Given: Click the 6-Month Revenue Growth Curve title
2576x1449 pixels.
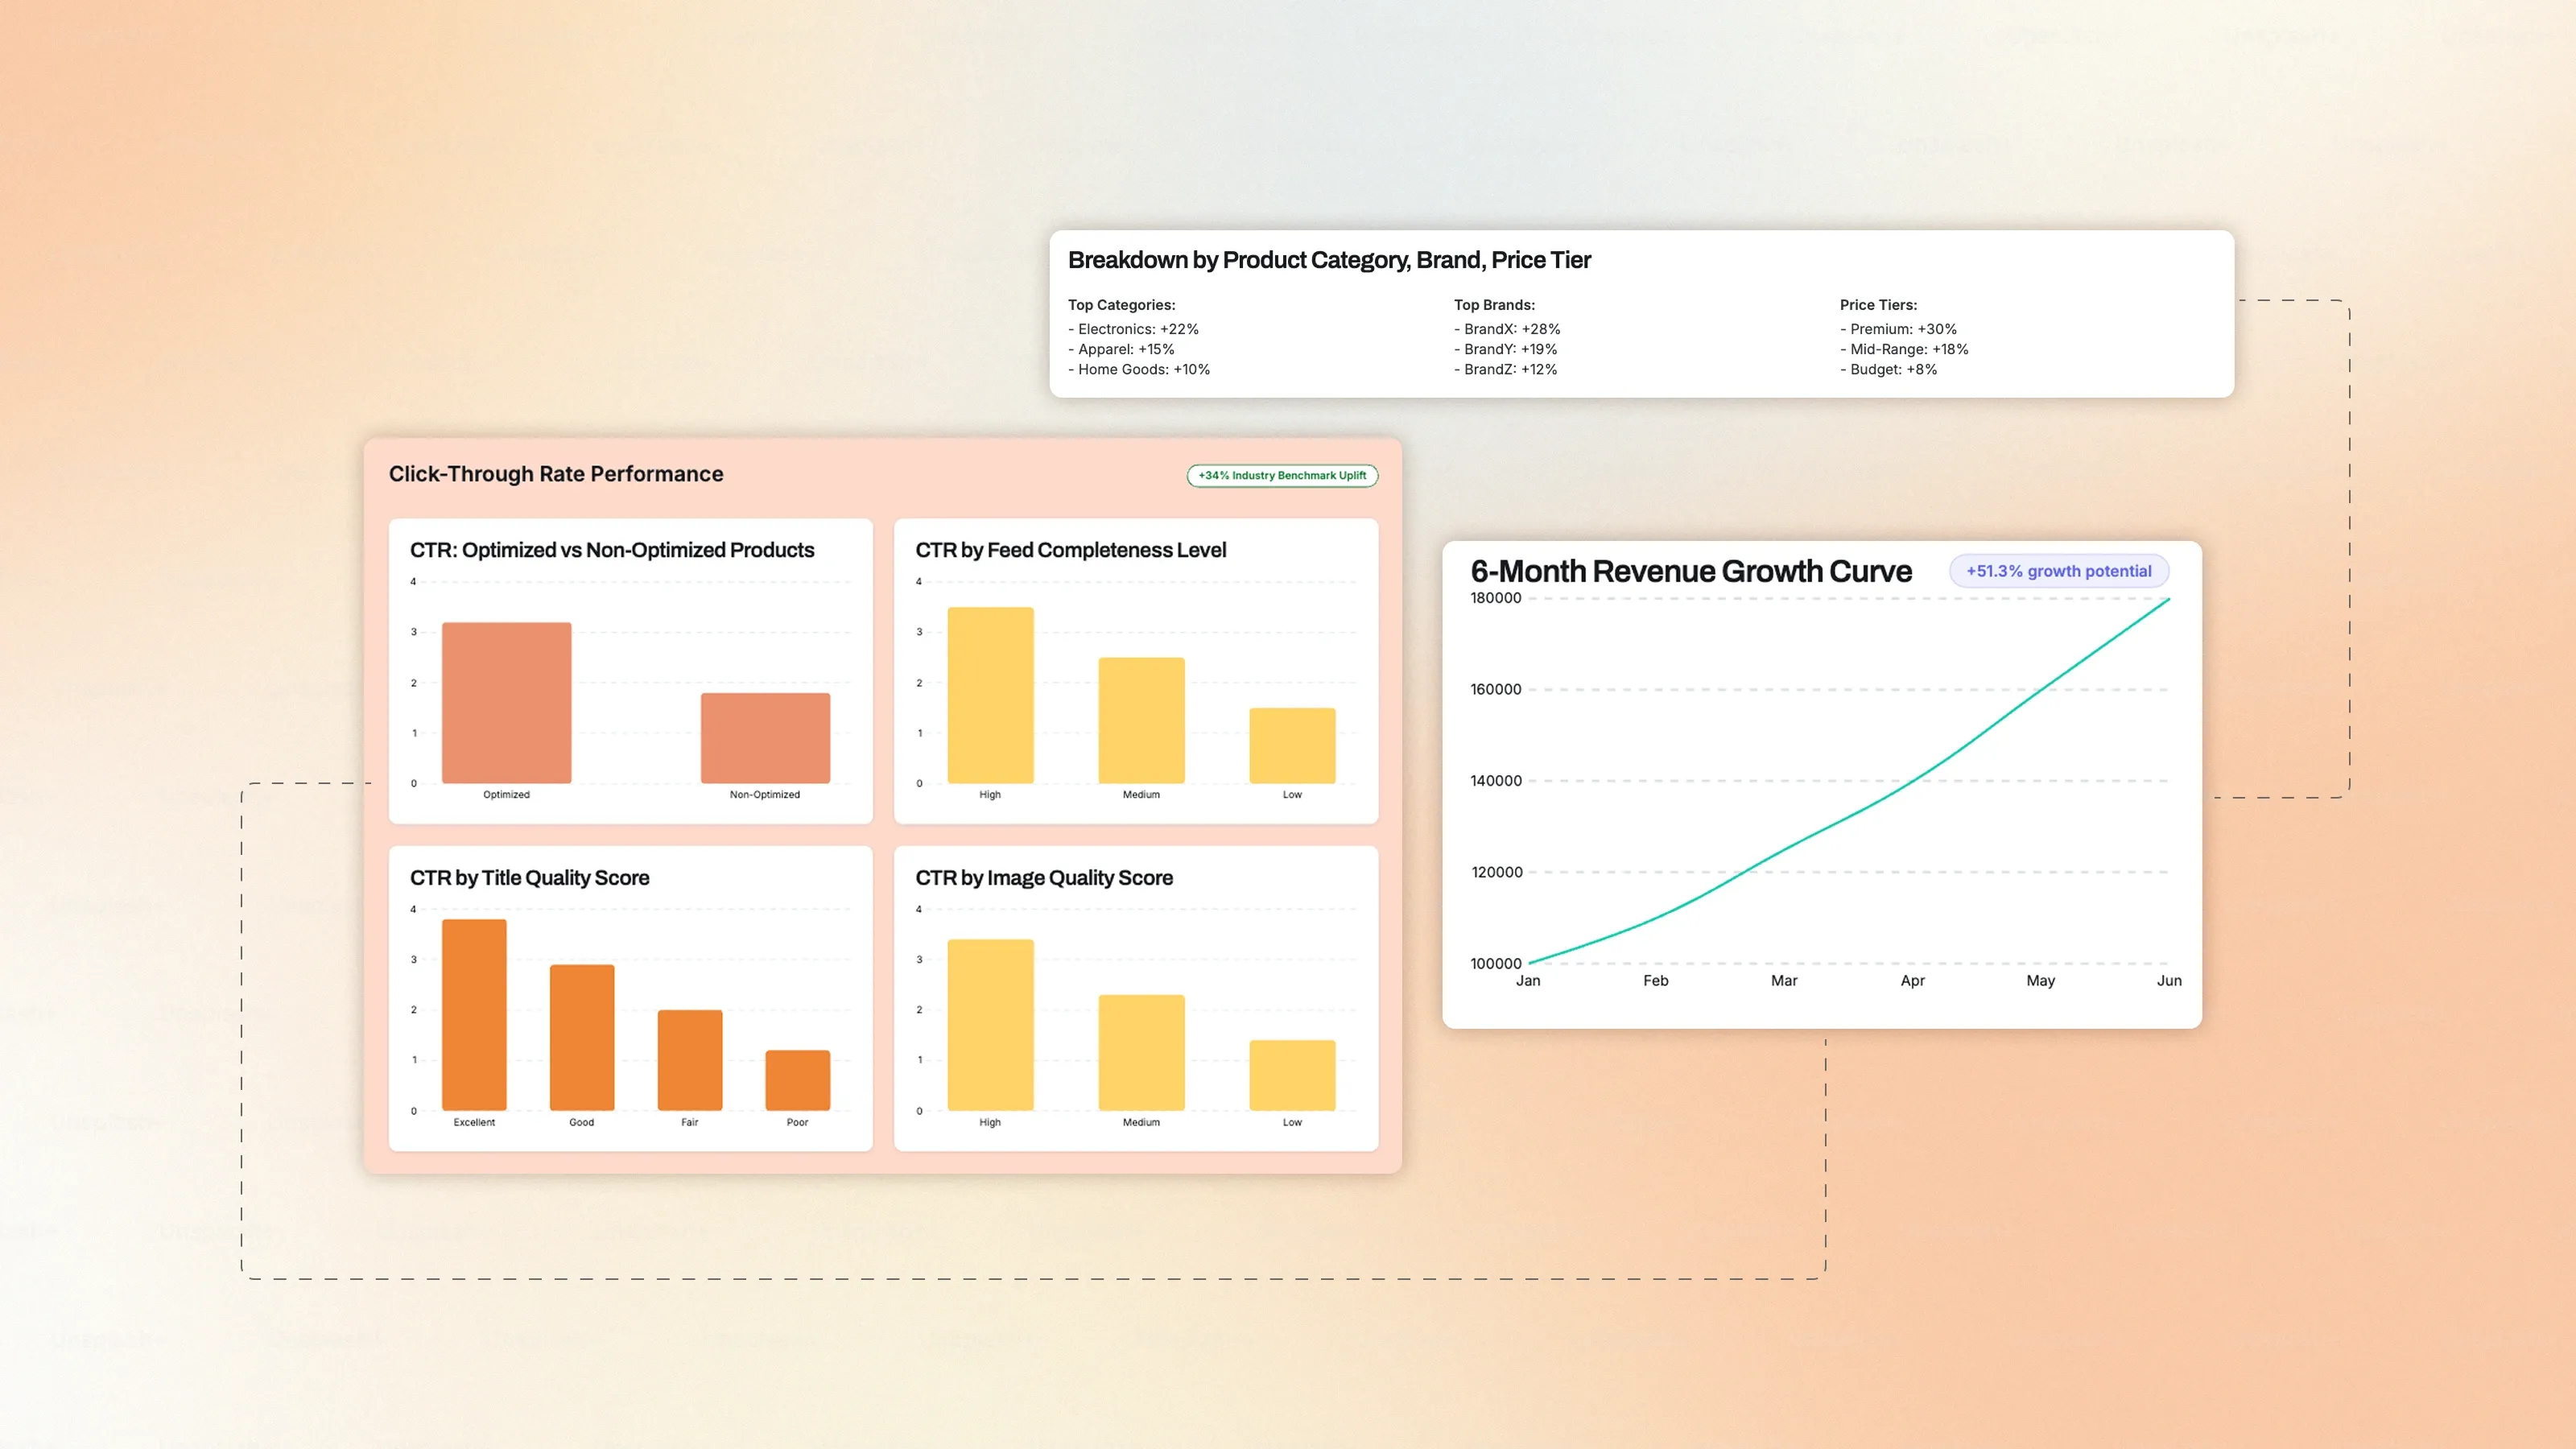Looking at the screenshot, I should (x=1690, y=571).
